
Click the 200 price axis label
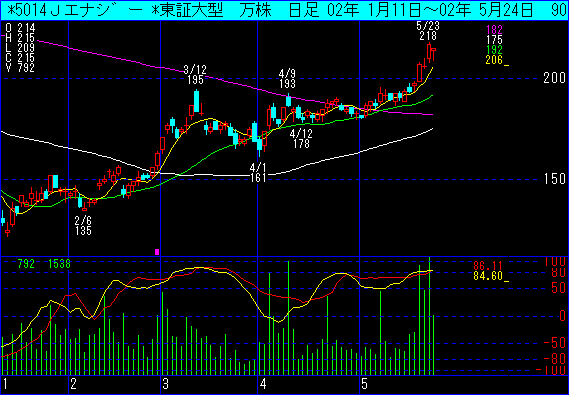[554, 78]
